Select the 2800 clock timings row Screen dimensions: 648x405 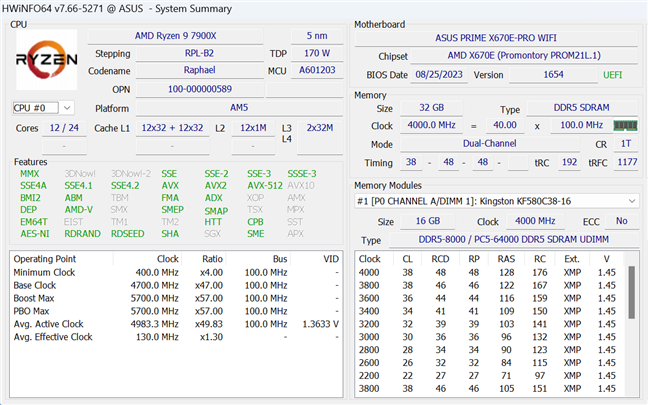point(491,350)
